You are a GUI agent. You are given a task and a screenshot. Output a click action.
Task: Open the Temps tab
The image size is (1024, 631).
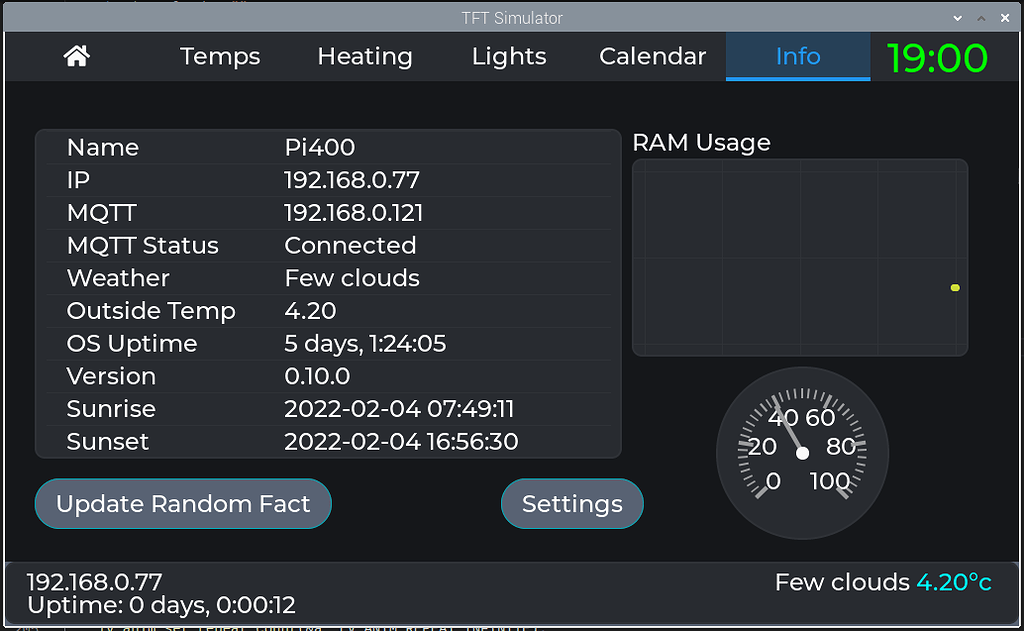[x=219, y=56]
